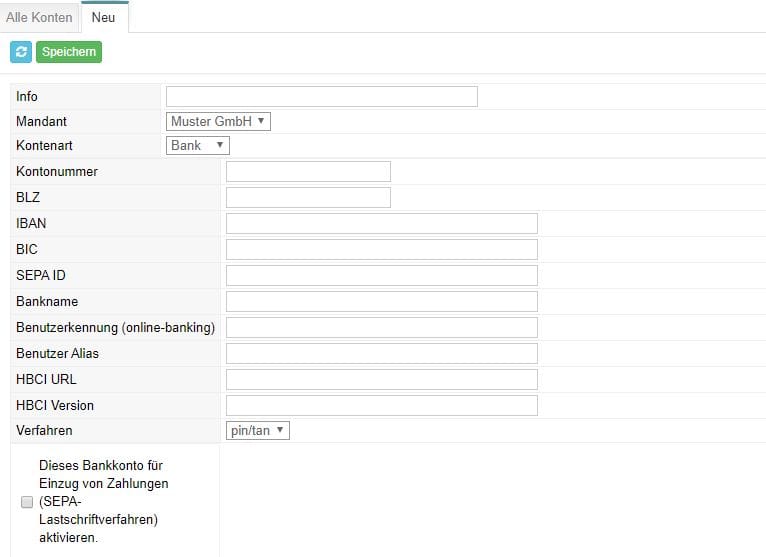Save the account with Speichern
Image resolution: width=766 pixels, height=557 pixels.
tap(69, 52)
